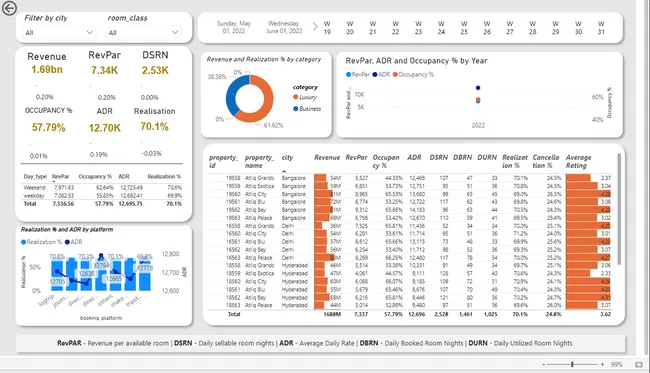Viewport: 650px width, 373px height.
Task: Select week W 26
Action: 487,28
